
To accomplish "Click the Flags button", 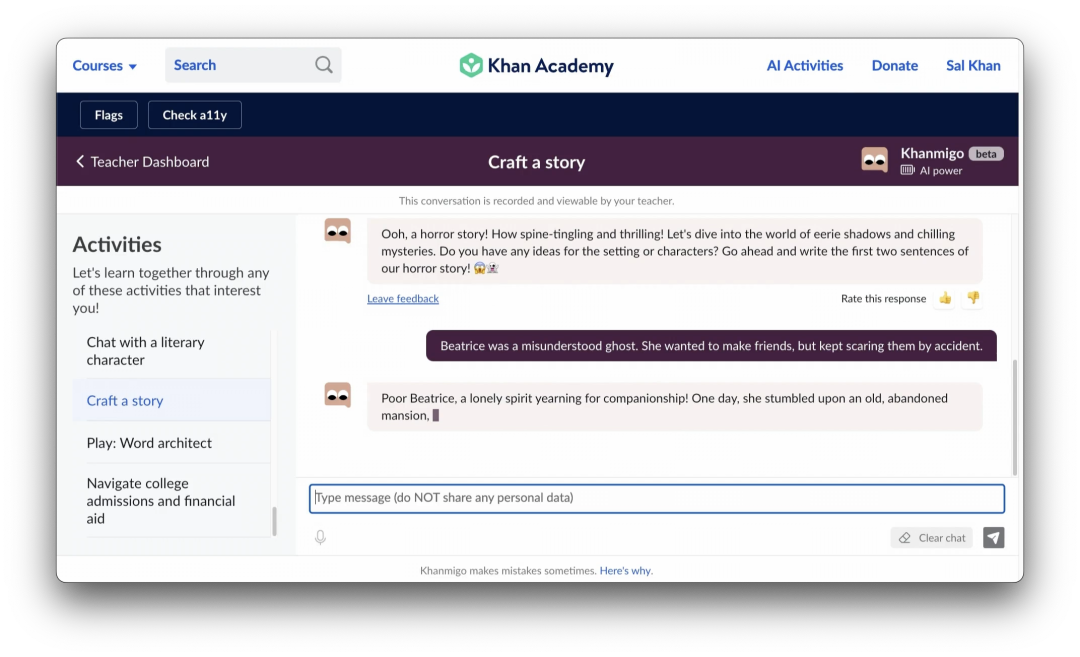I will coord(109,115).
